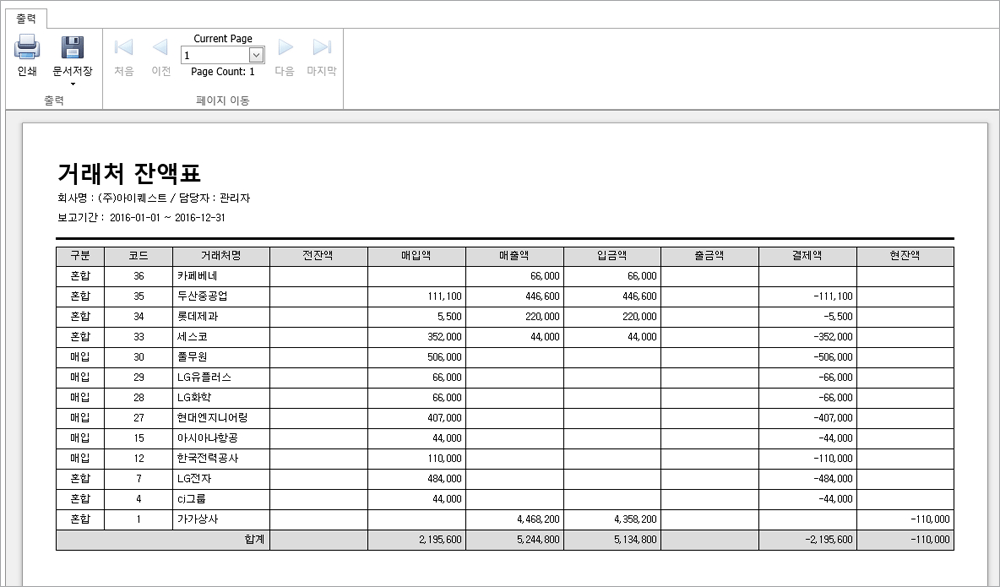Select the LG전자 customer name cell
Screen dimensions: 1000x587
tap(221, 479)
